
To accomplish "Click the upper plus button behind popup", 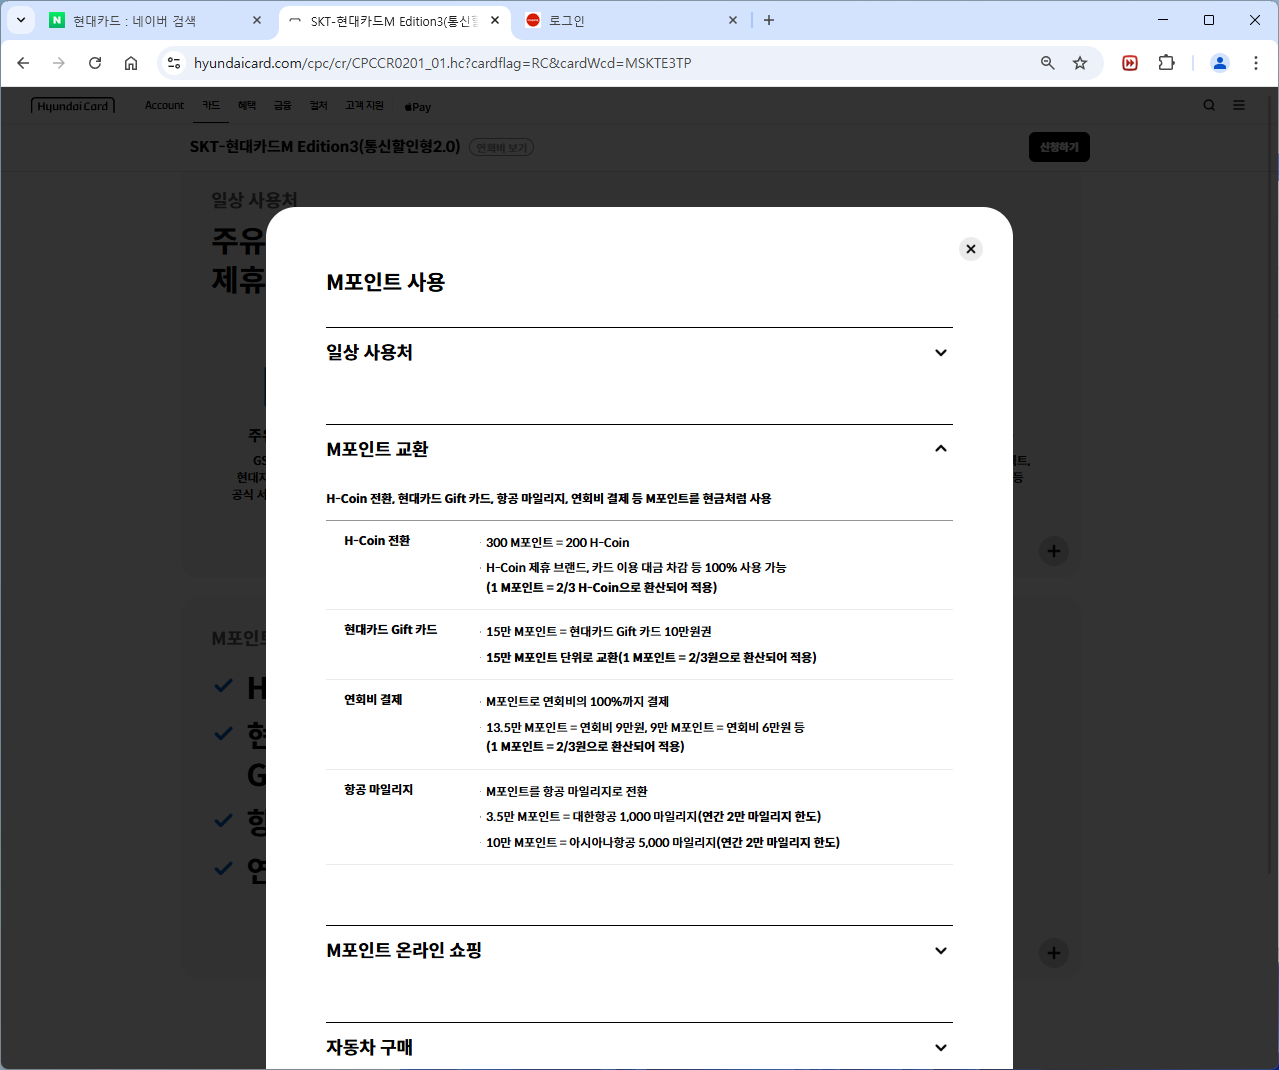I will pos(1053,551).
